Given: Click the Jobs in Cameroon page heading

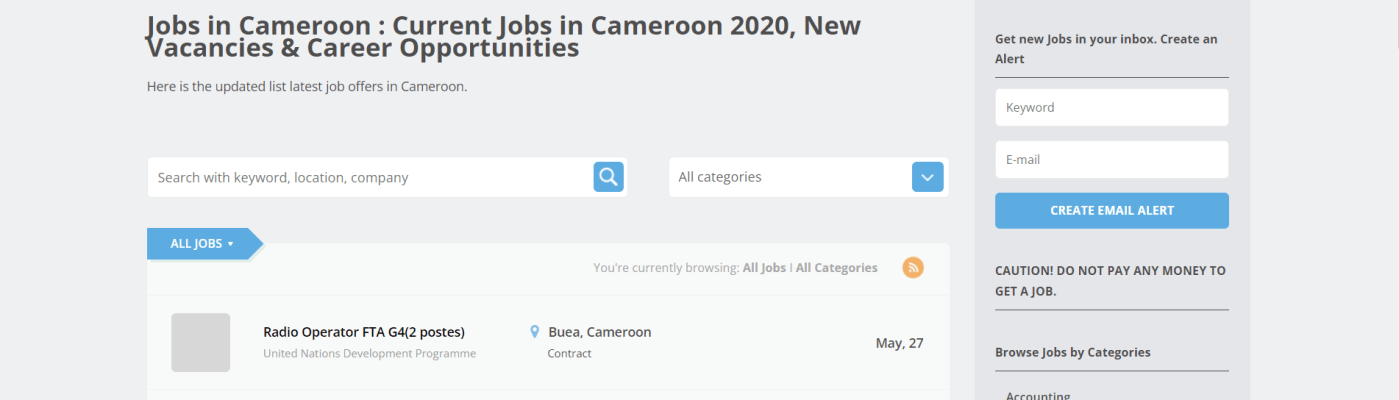Looking at the screenshot, I should point(503,36).
